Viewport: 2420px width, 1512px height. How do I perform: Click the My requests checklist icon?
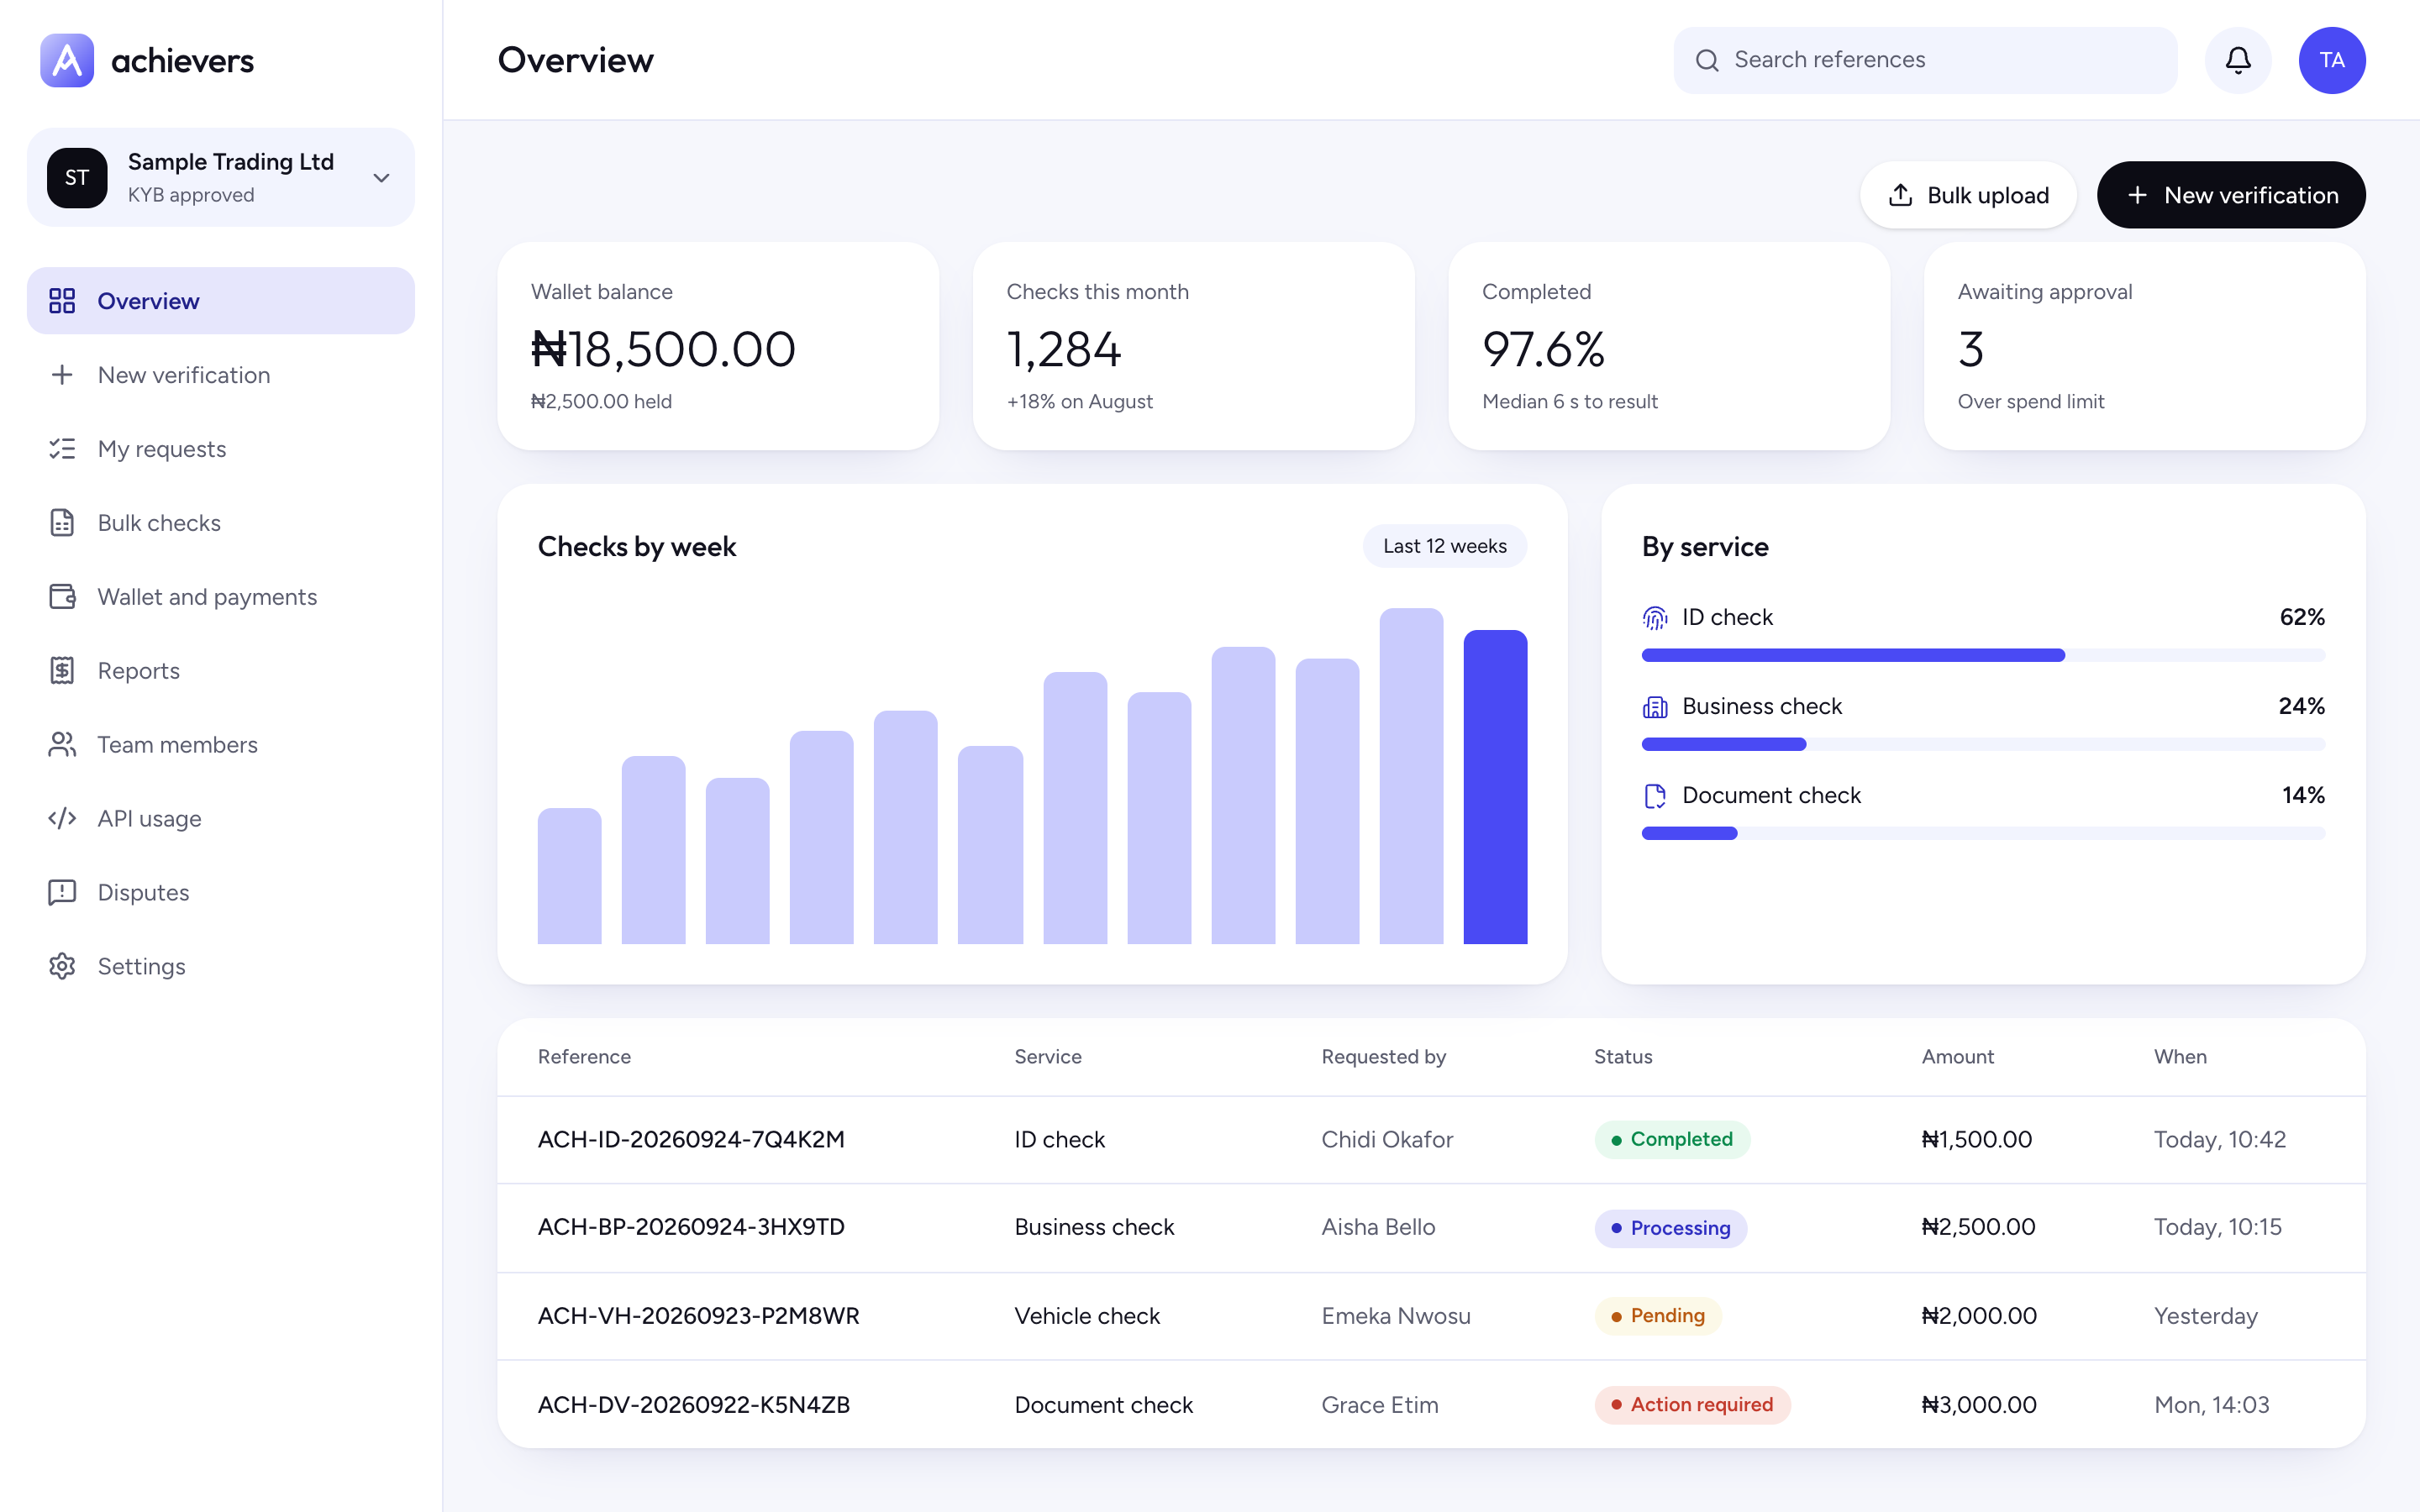click(x=62, y=449)
